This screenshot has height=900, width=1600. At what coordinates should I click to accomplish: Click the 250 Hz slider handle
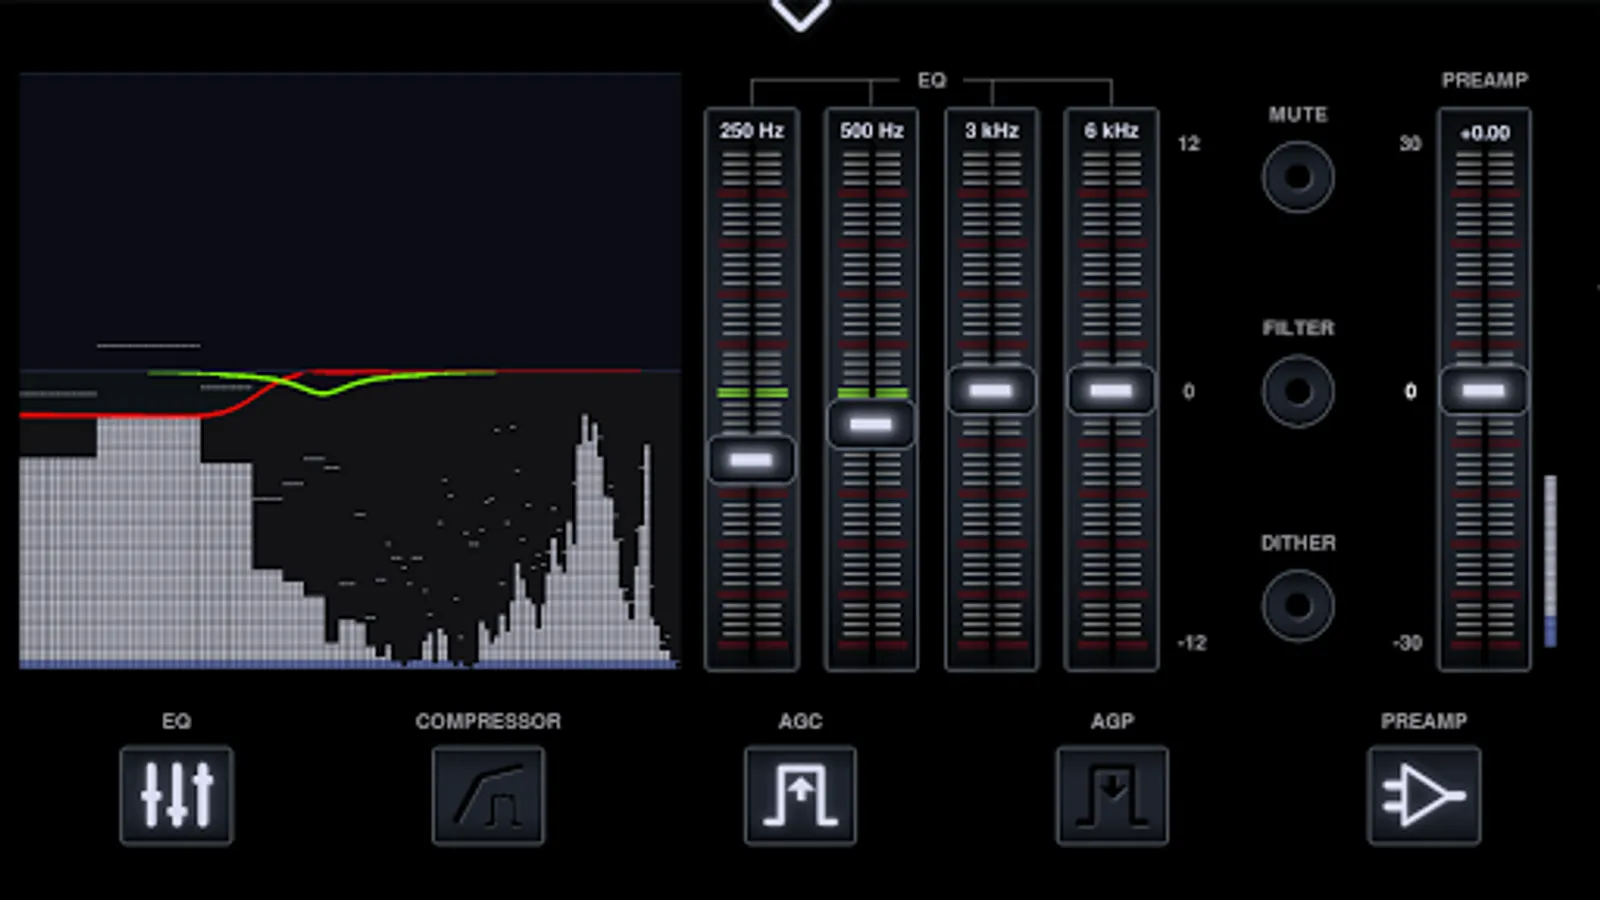(751, 460)
